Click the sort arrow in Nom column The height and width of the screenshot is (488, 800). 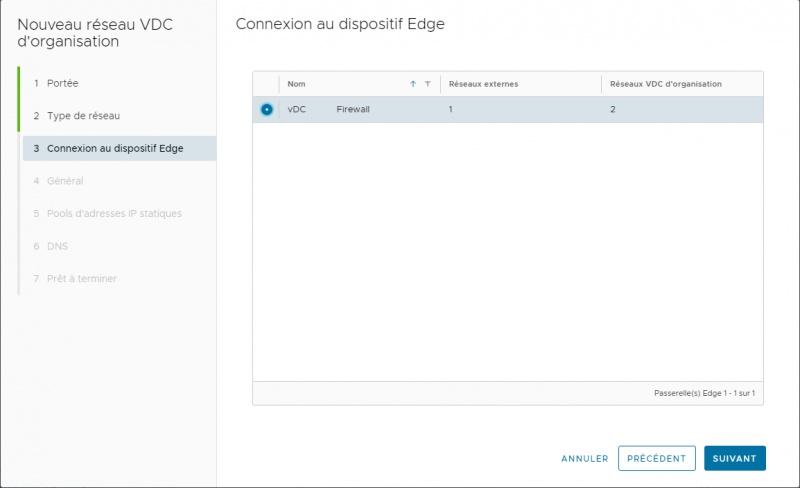coord(413,84)
